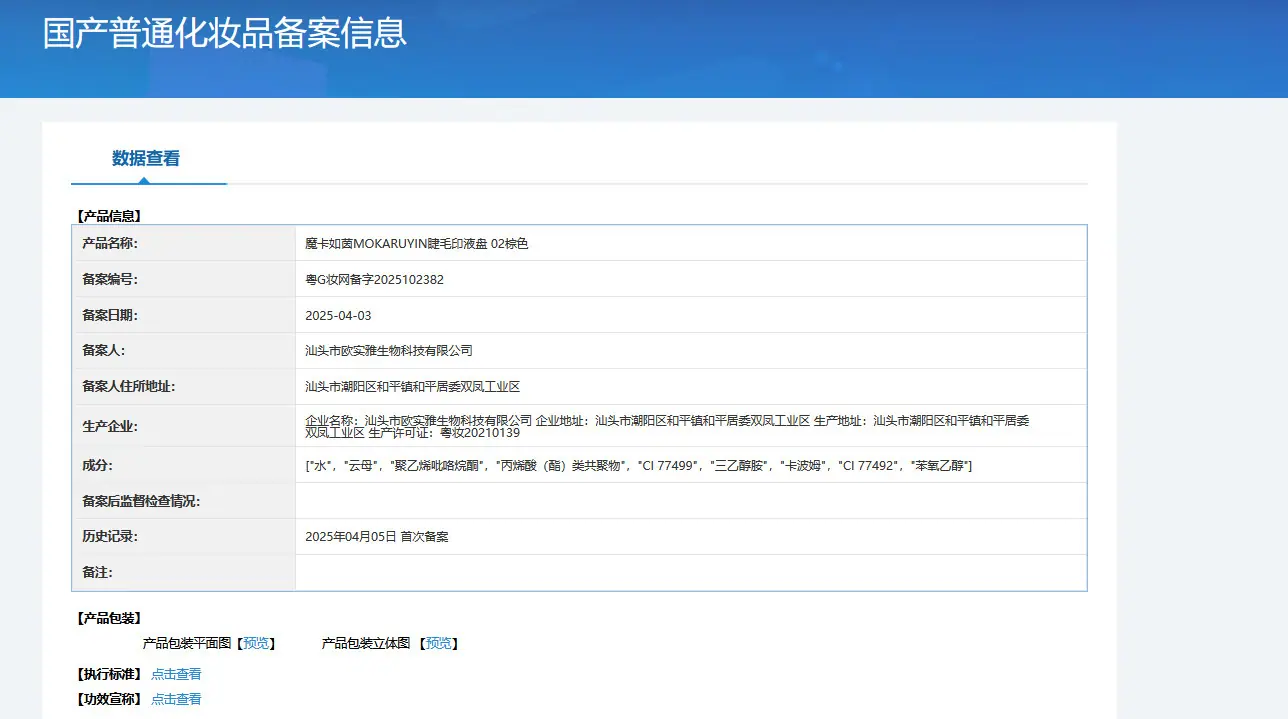
Task: Click the 生产企业 details text
Action: pos(667,427)
